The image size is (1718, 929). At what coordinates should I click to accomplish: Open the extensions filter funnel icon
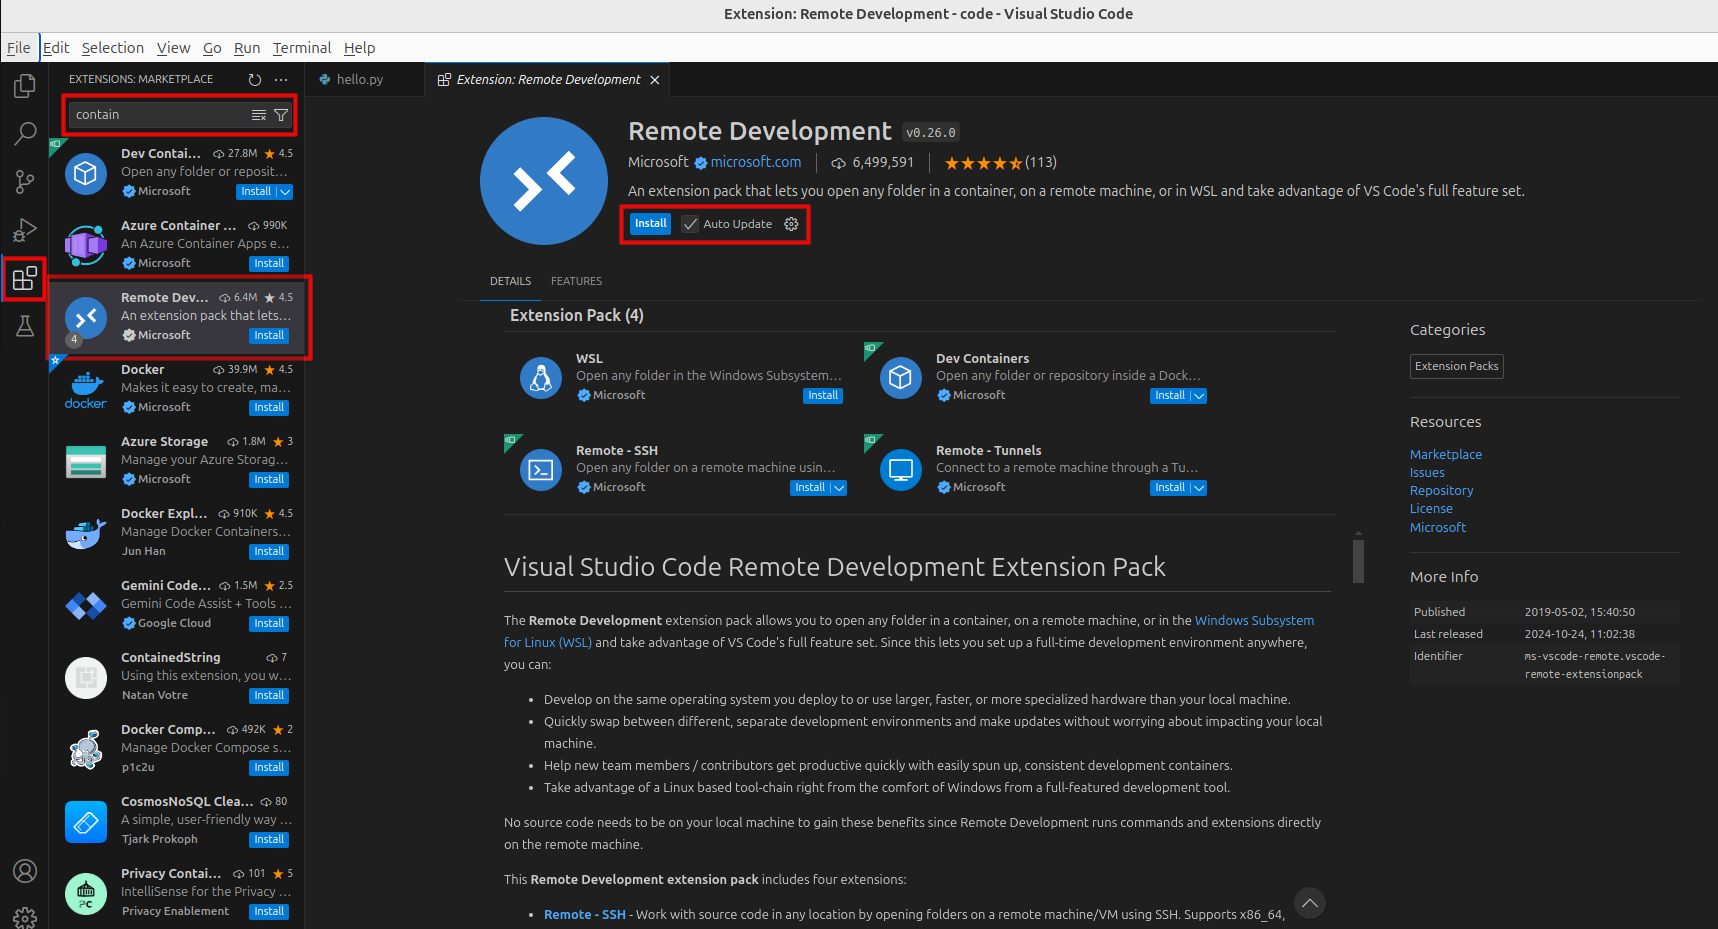click(x=281, y=114)
